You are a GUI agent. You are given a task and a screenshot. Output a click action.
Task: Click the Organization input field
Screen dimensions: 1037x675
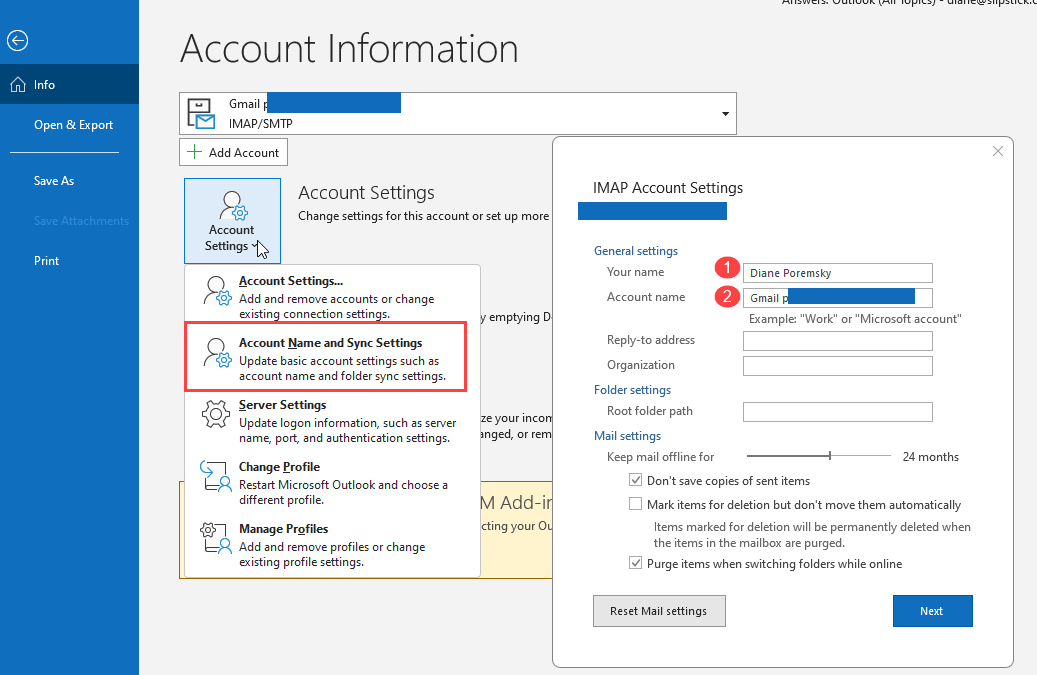point(837,366)
